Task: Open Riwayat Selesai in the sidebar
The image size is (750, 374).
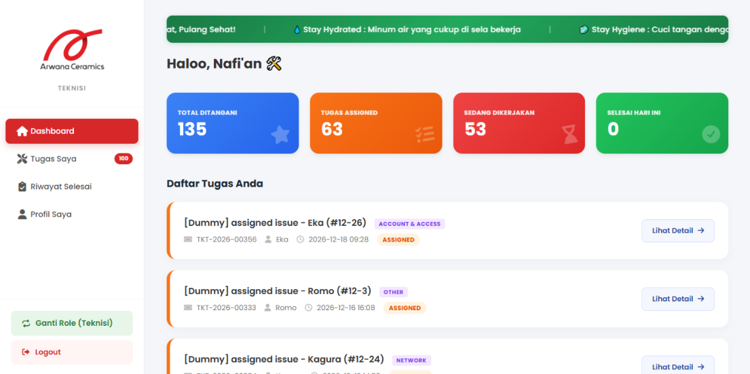Action: (x=72, y=187)
